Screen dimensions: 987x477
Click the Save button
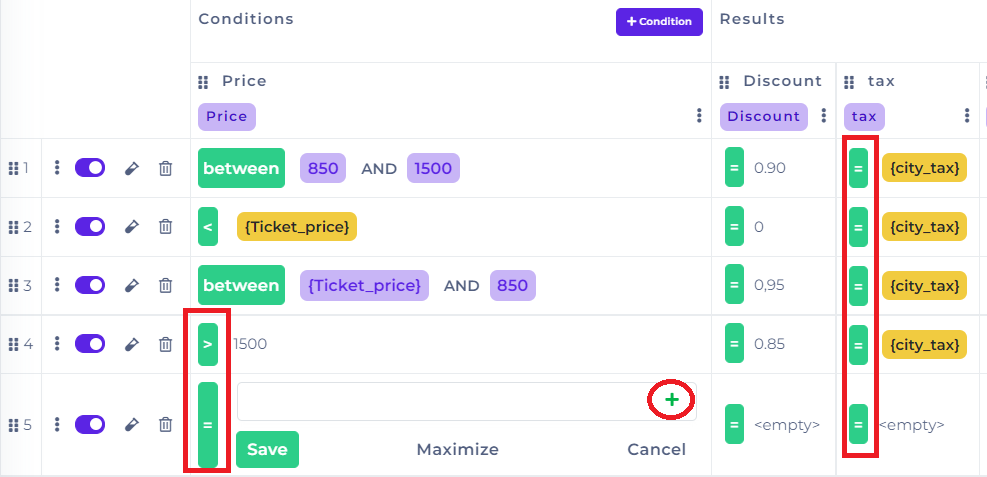[x=267, y=449]
